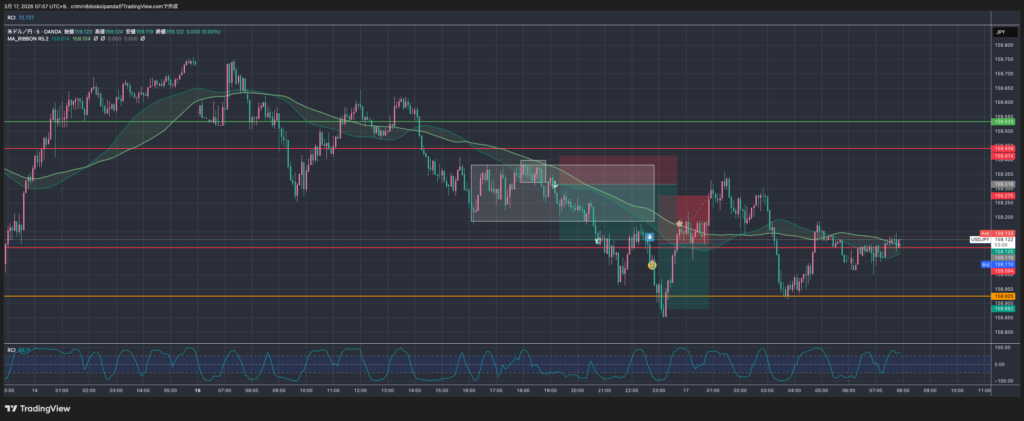Screen dimensions: 1024x421
Task: Click the gray 159.316 price label
Action: pyautogui.click(x=1003, y=185)
